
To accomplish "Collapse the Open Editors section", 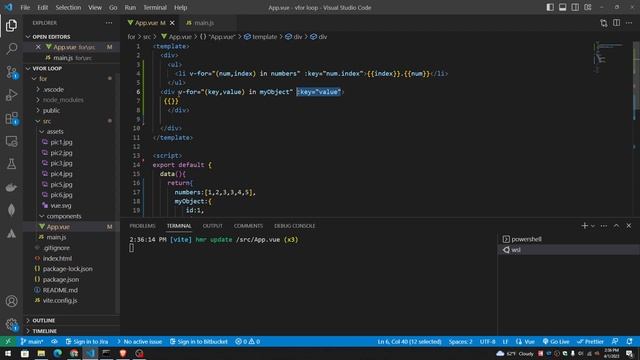I will click(51, 37).
